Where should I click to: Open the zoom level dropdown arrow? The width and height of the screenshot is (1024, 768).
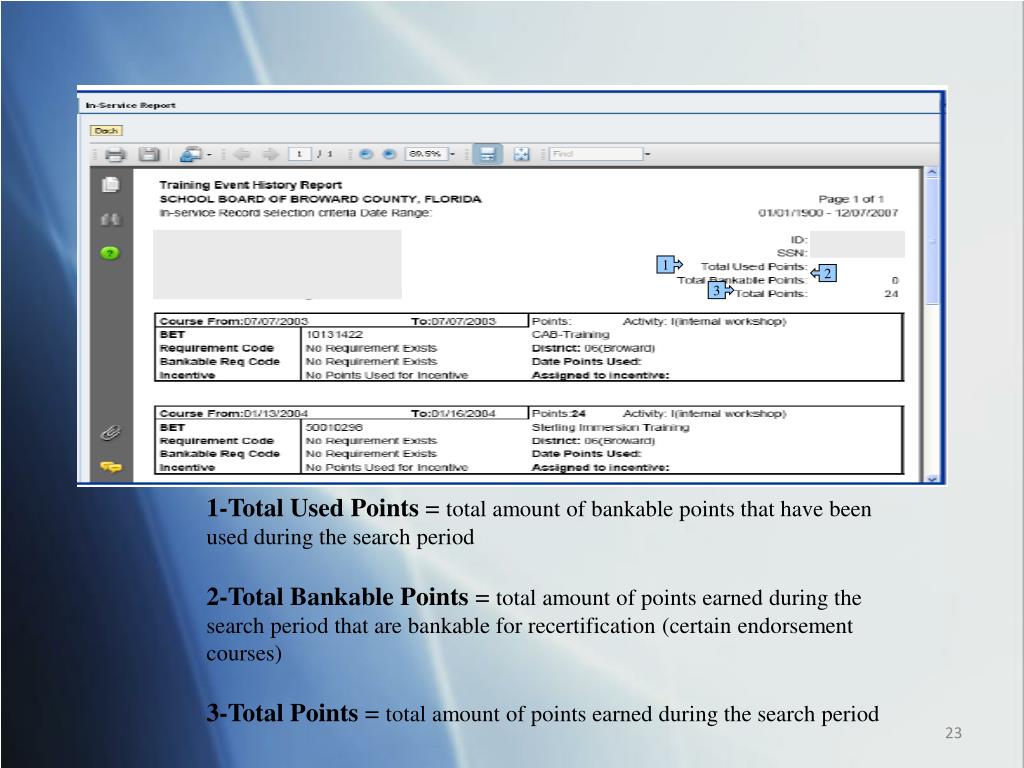click(x=453, y=155)
